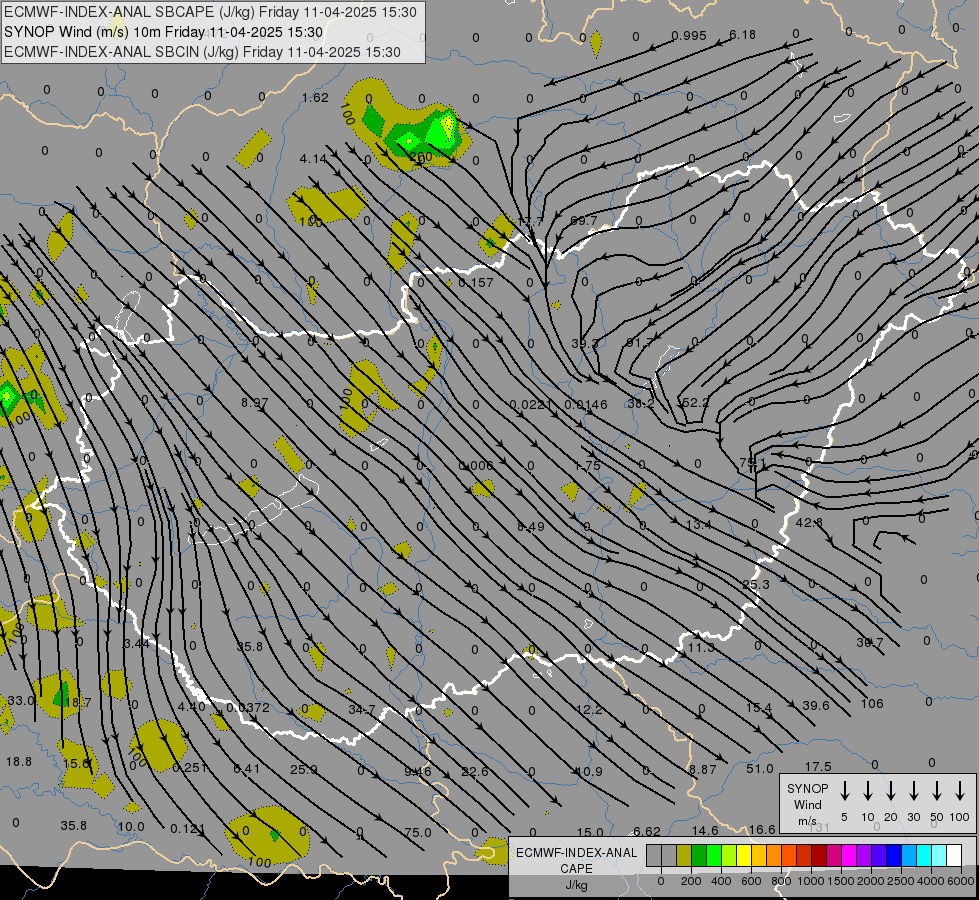
Task: Click the map value 0.0372
Action: pyautogui.click(x=248, y=707)
